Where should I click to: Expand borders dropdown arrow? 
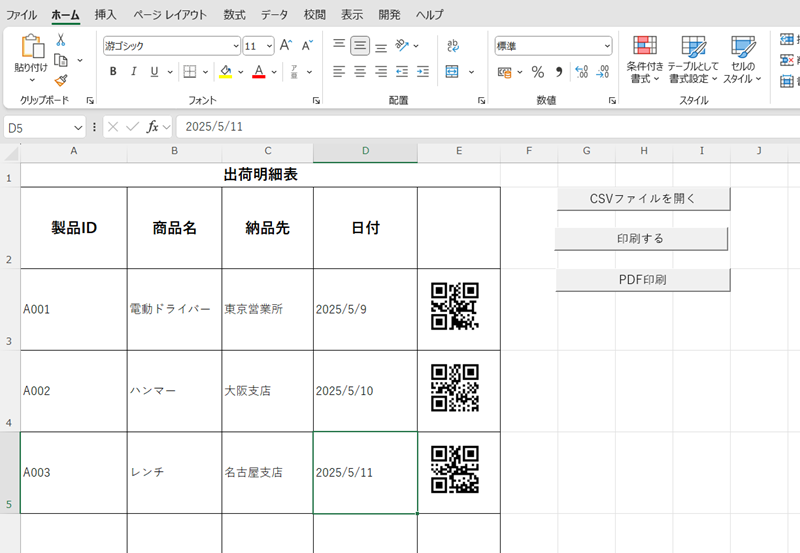205,72
